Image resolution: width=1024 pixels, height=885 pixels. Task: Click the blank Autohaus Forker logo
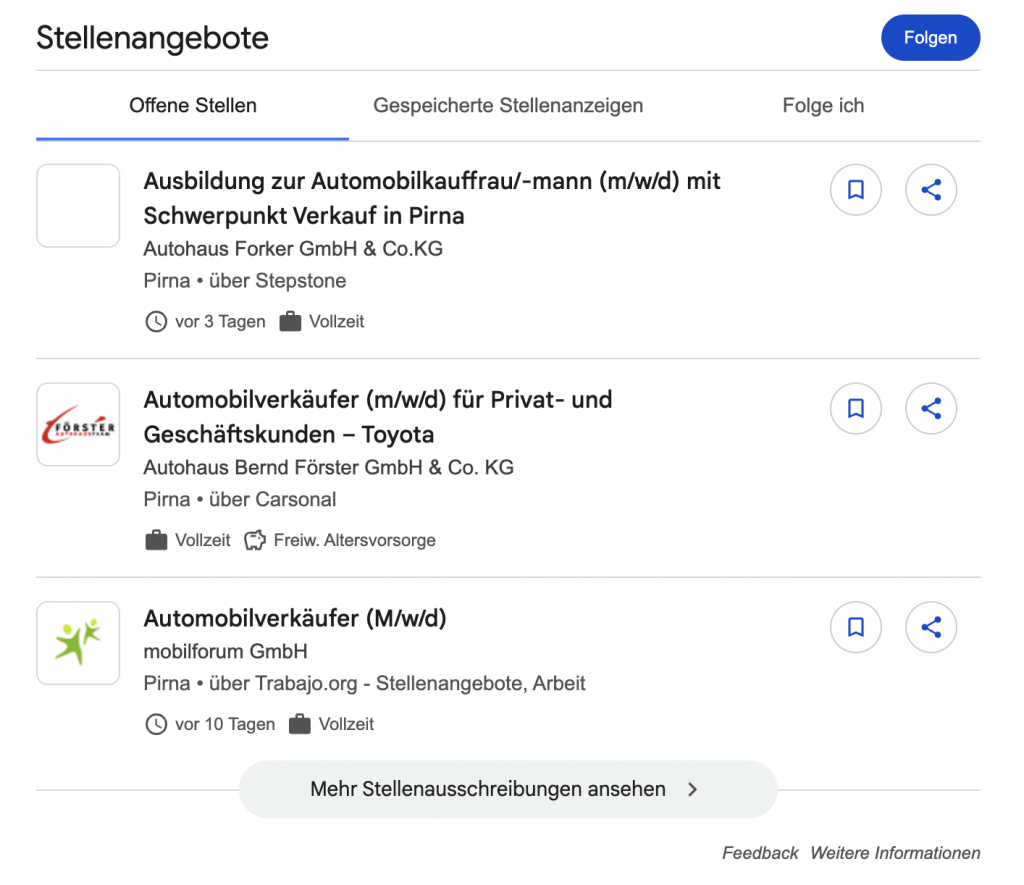point(78,206)
